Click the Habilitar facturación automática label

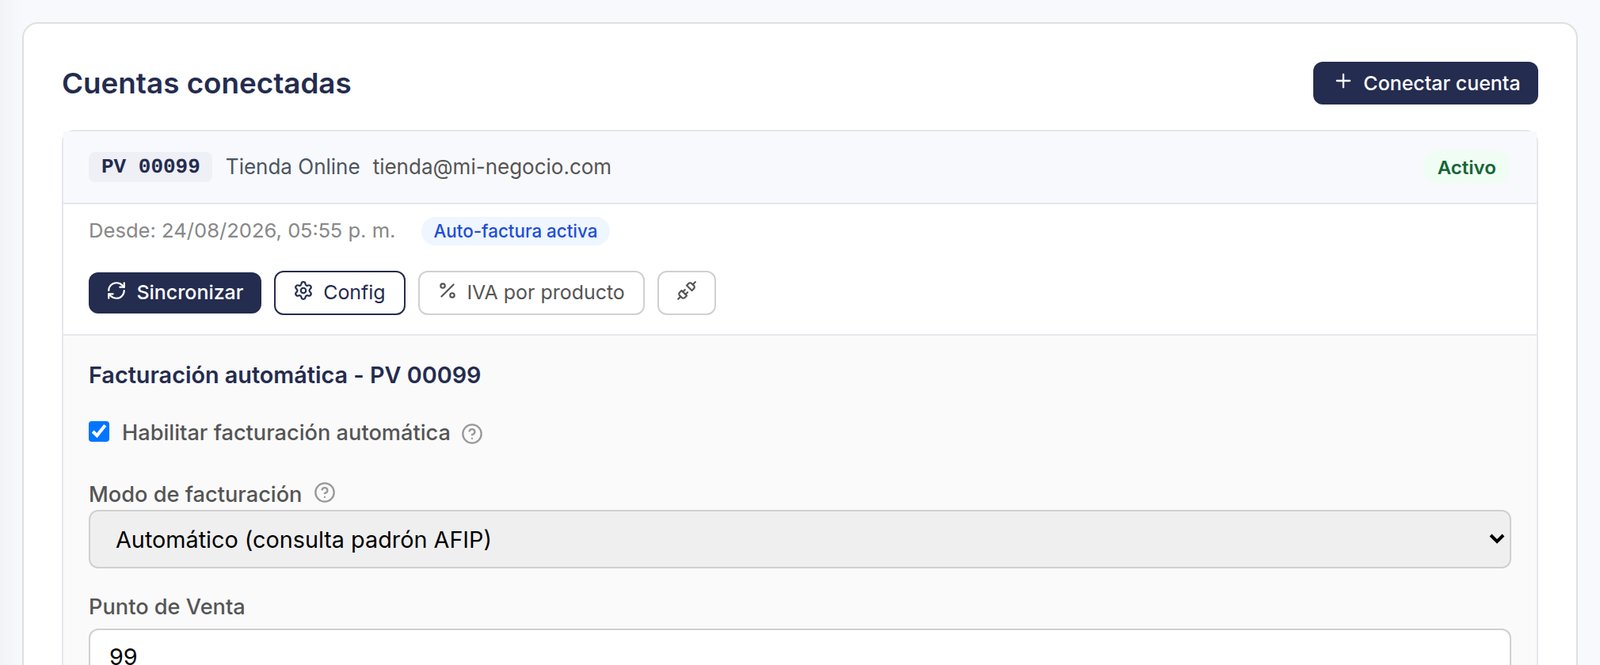[x=286, y=432]
